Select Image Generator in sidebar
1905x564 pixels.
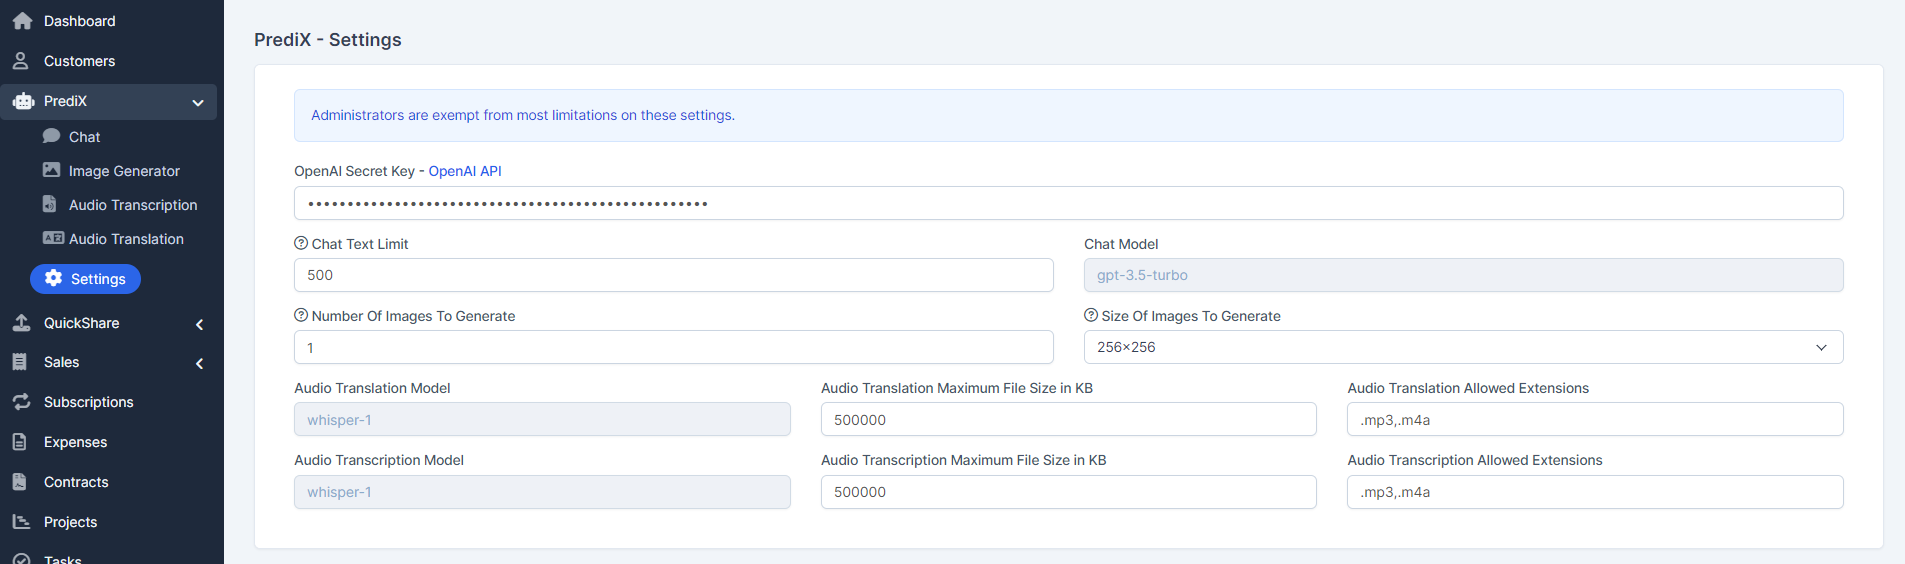click(124, 171)
